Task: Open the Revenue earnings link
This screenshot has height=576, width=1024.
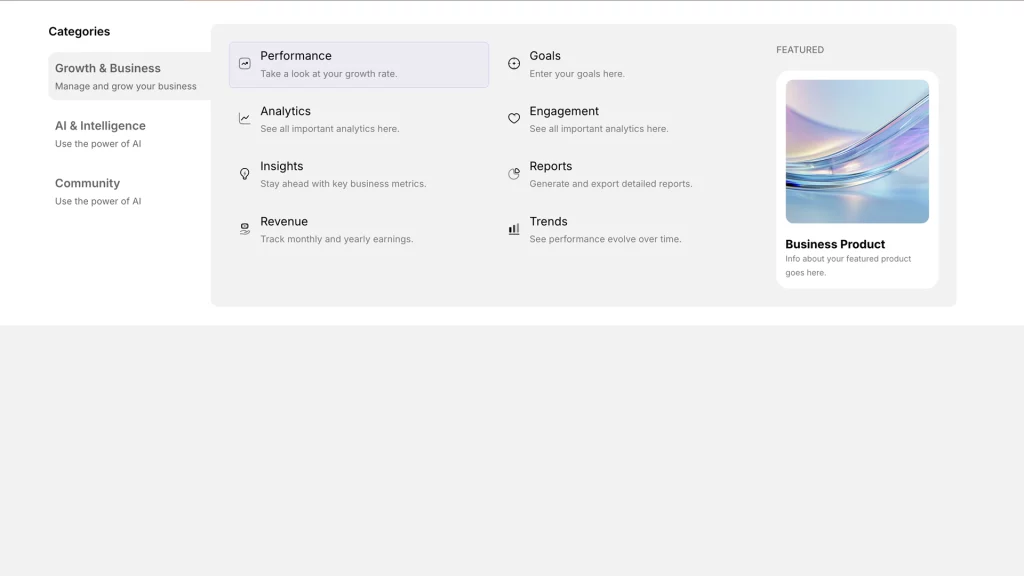Action: (284, 222)
